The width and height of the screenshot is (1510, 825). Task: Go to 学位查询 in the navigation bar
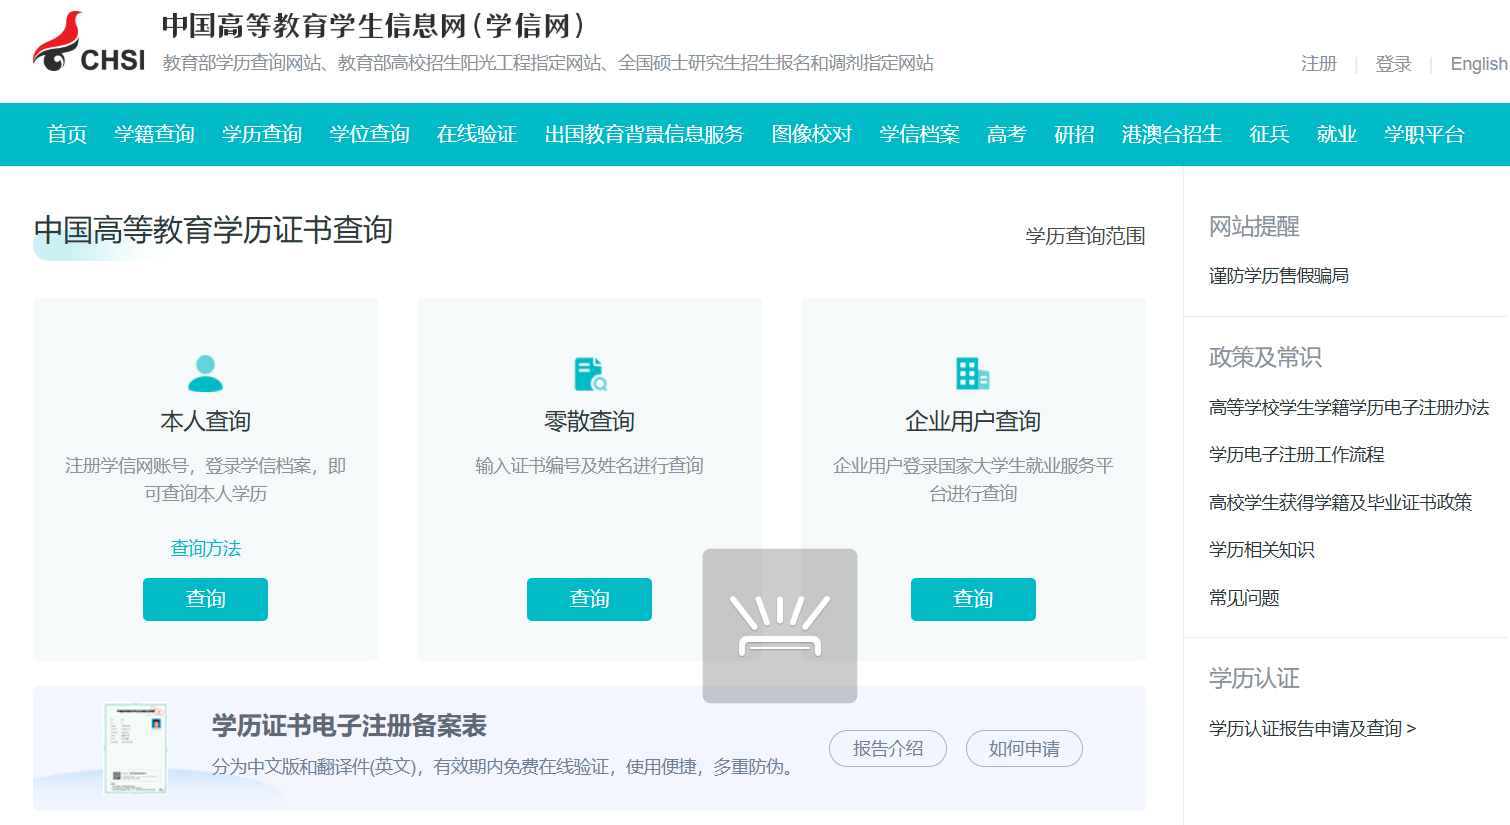[x=369, y=134]
